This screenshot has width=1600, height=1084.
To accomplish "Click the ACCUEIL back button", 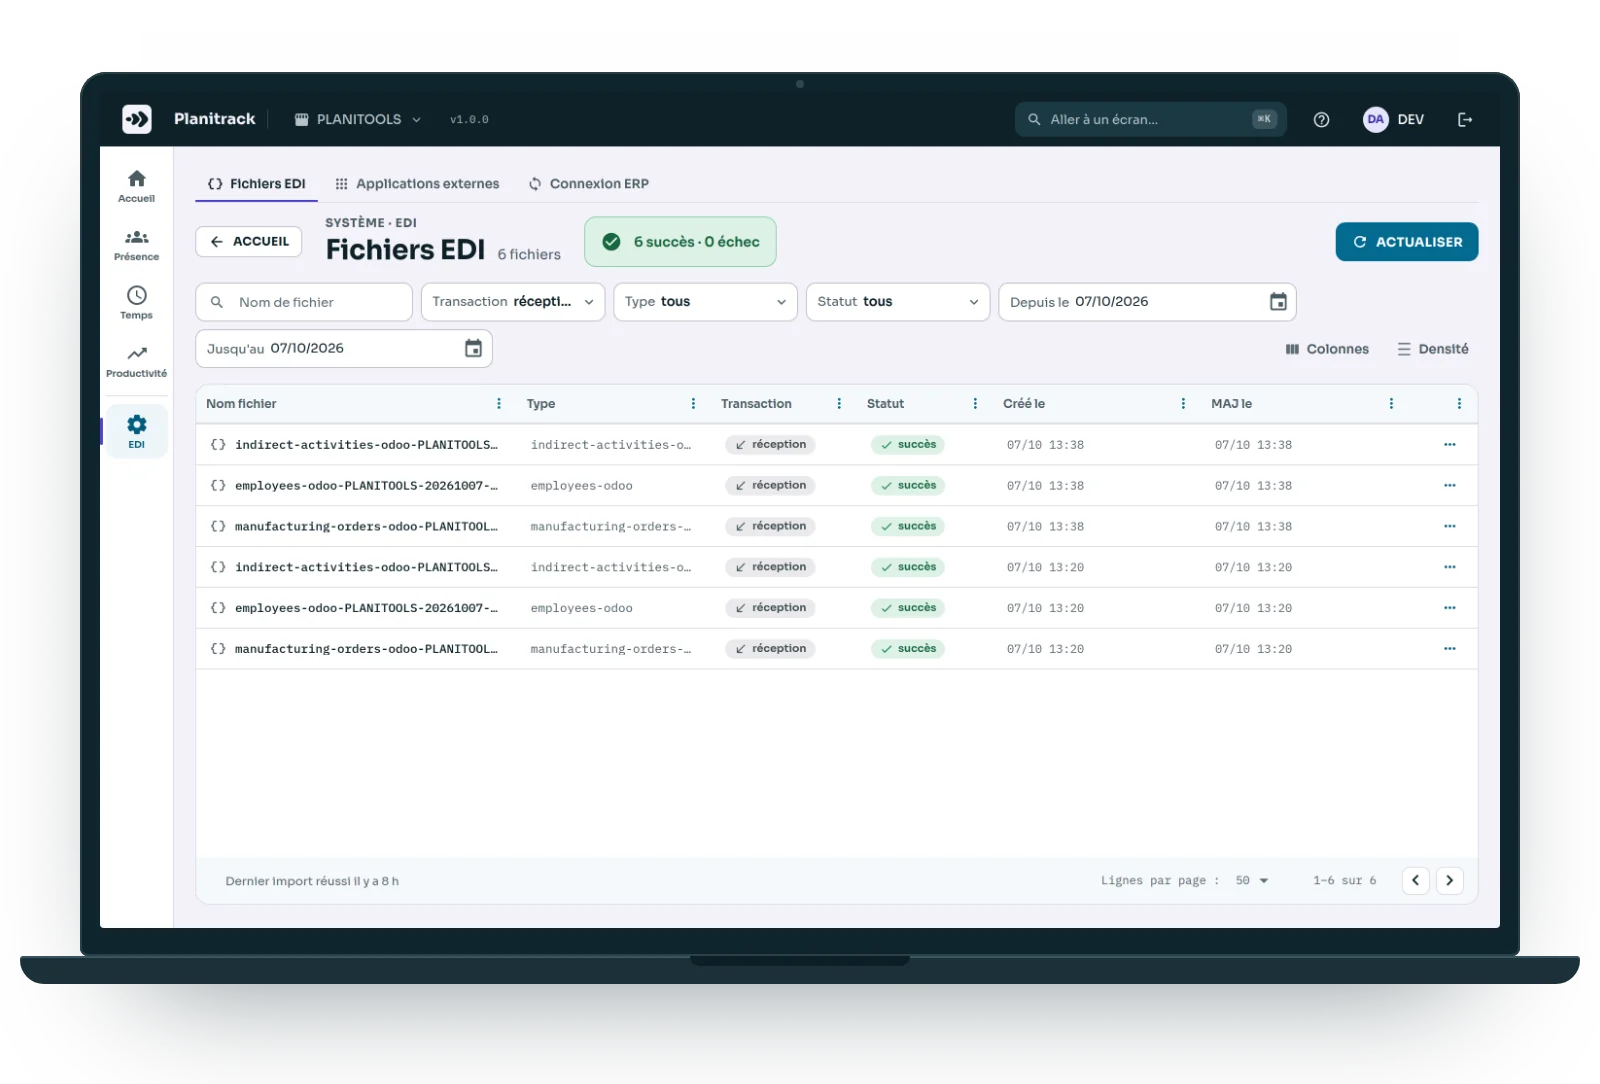I will (x=249, y=242).
